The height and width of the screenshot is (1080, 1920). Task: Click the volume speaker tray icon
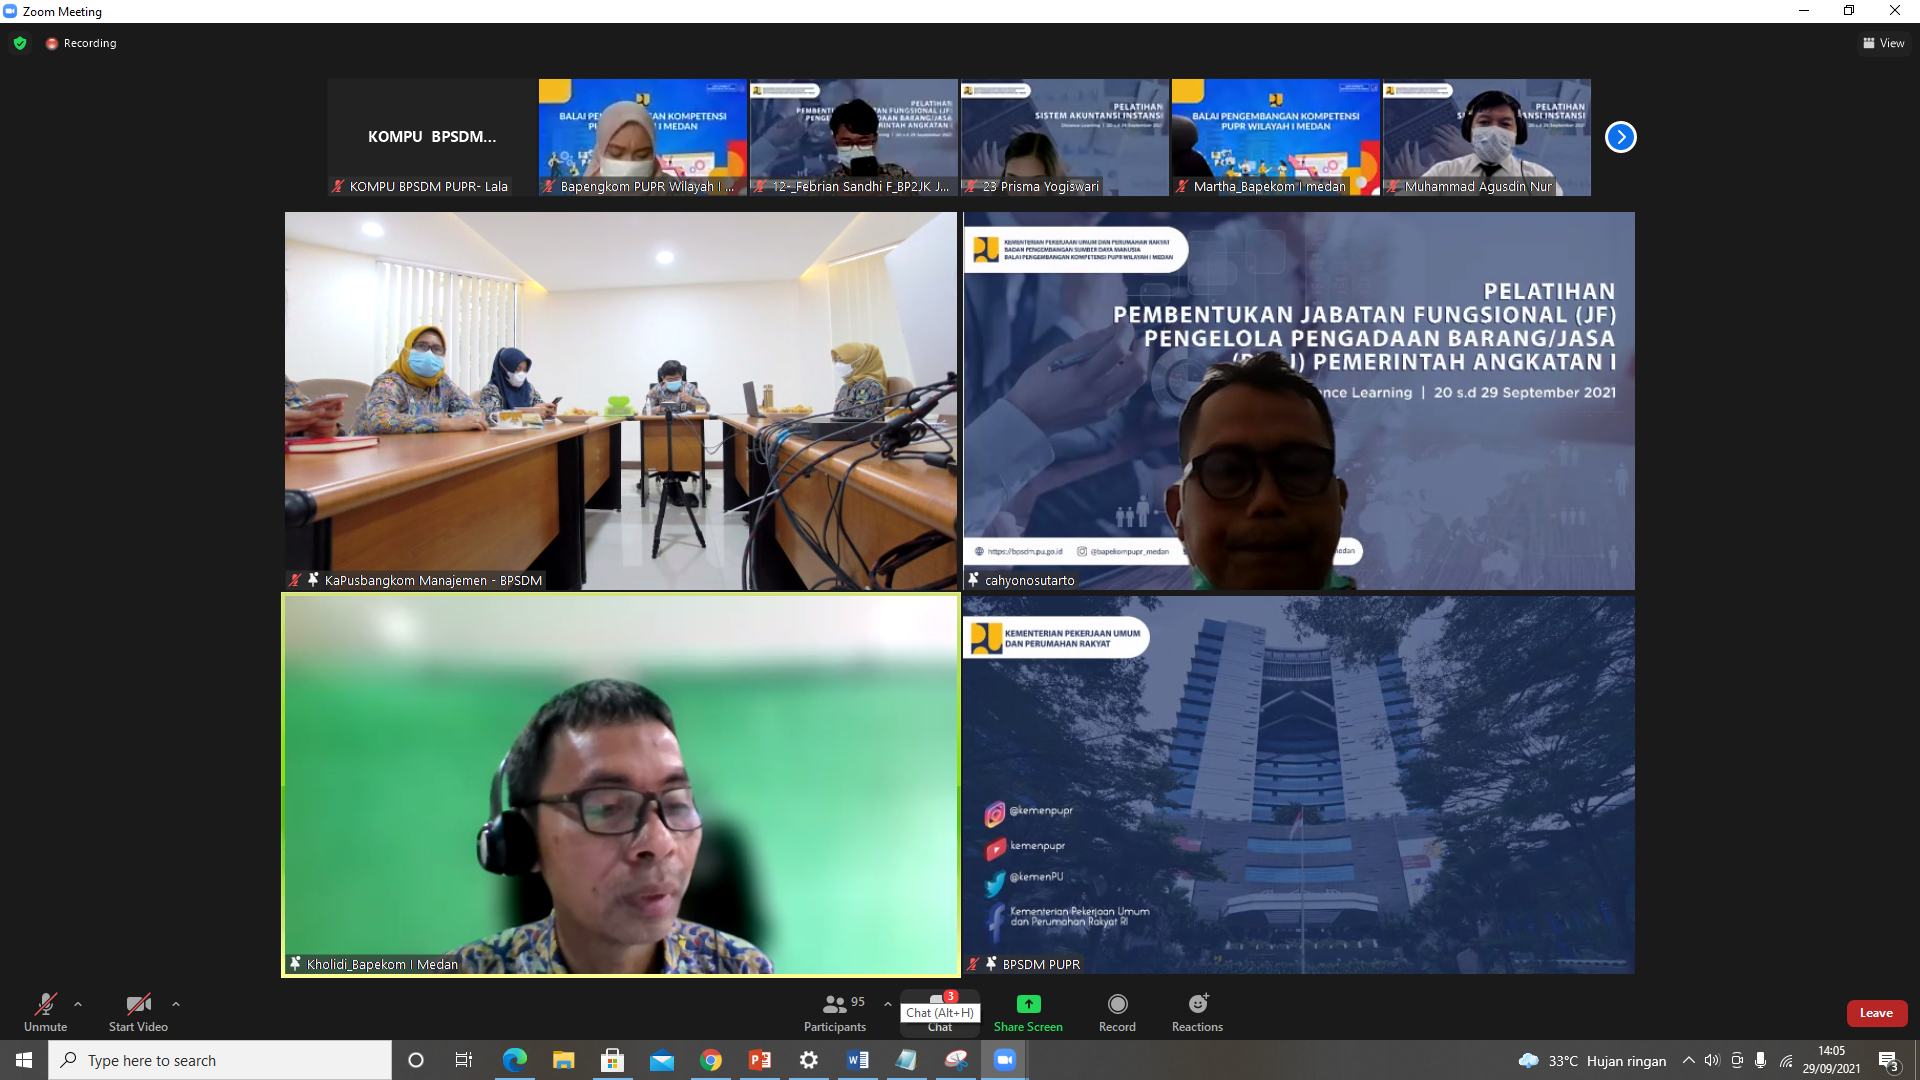click(x=1712, y=1061)
